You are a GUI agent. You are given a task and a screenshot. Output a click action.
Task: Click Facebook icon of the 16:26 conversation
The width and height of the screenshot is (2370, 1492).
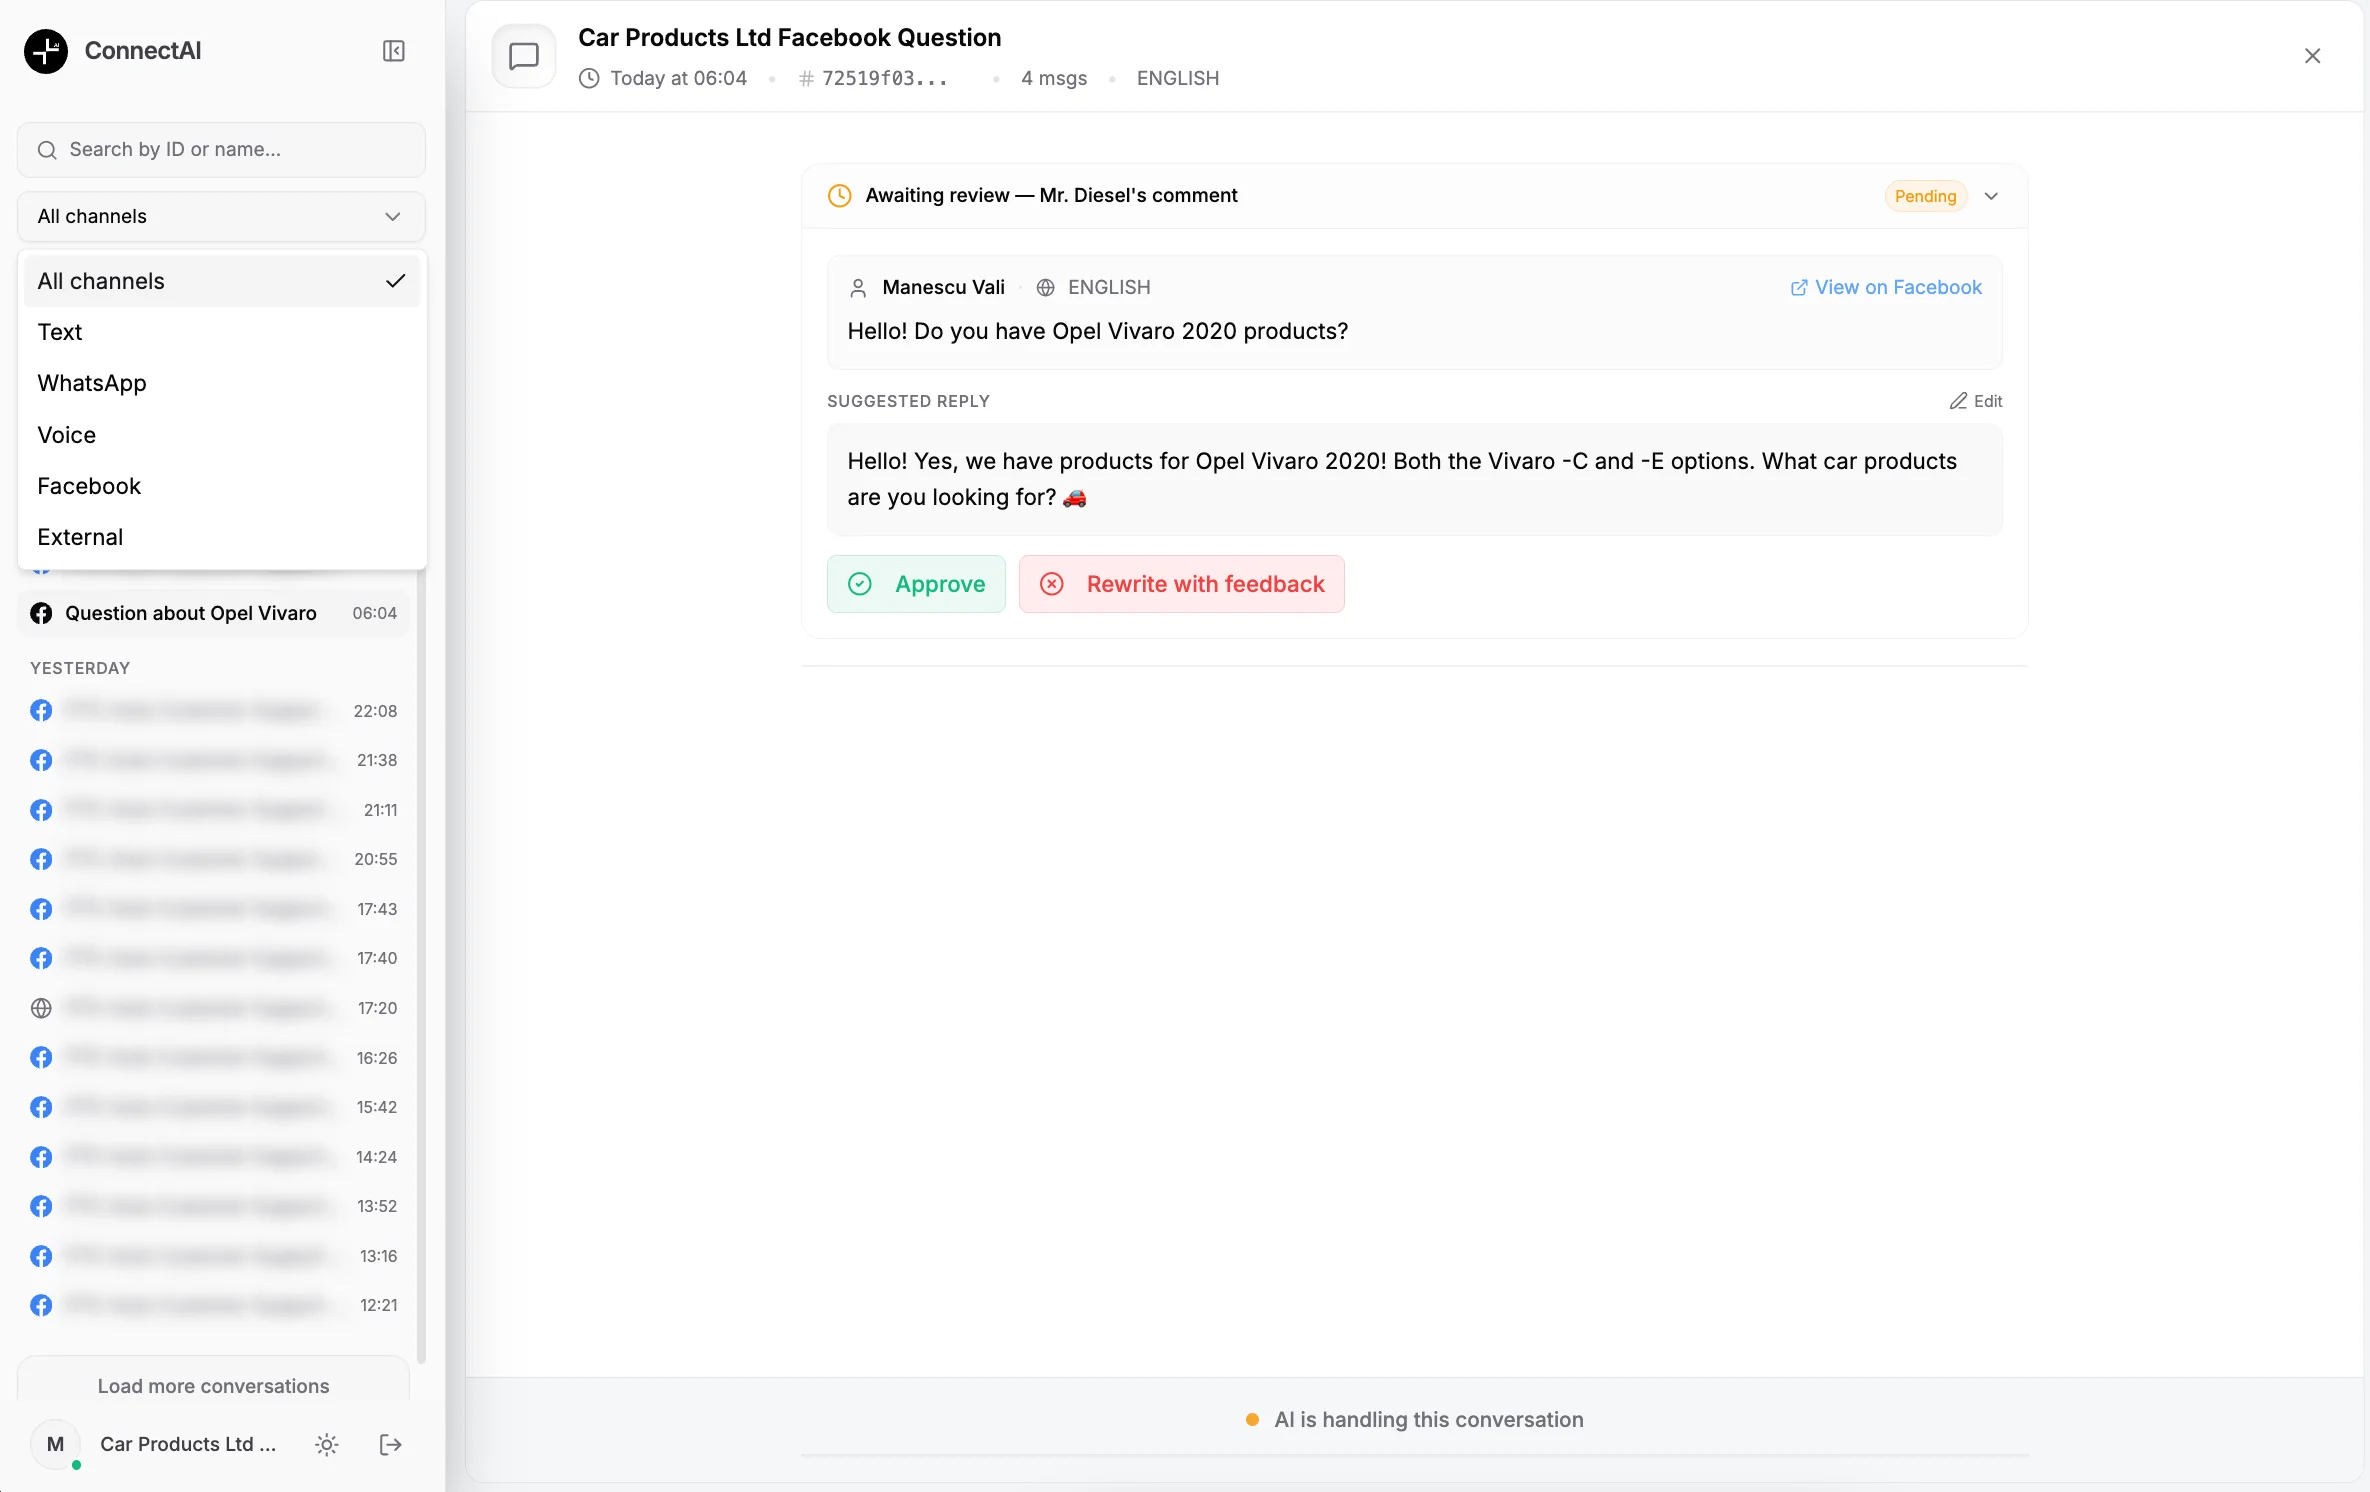[41, 1058]
